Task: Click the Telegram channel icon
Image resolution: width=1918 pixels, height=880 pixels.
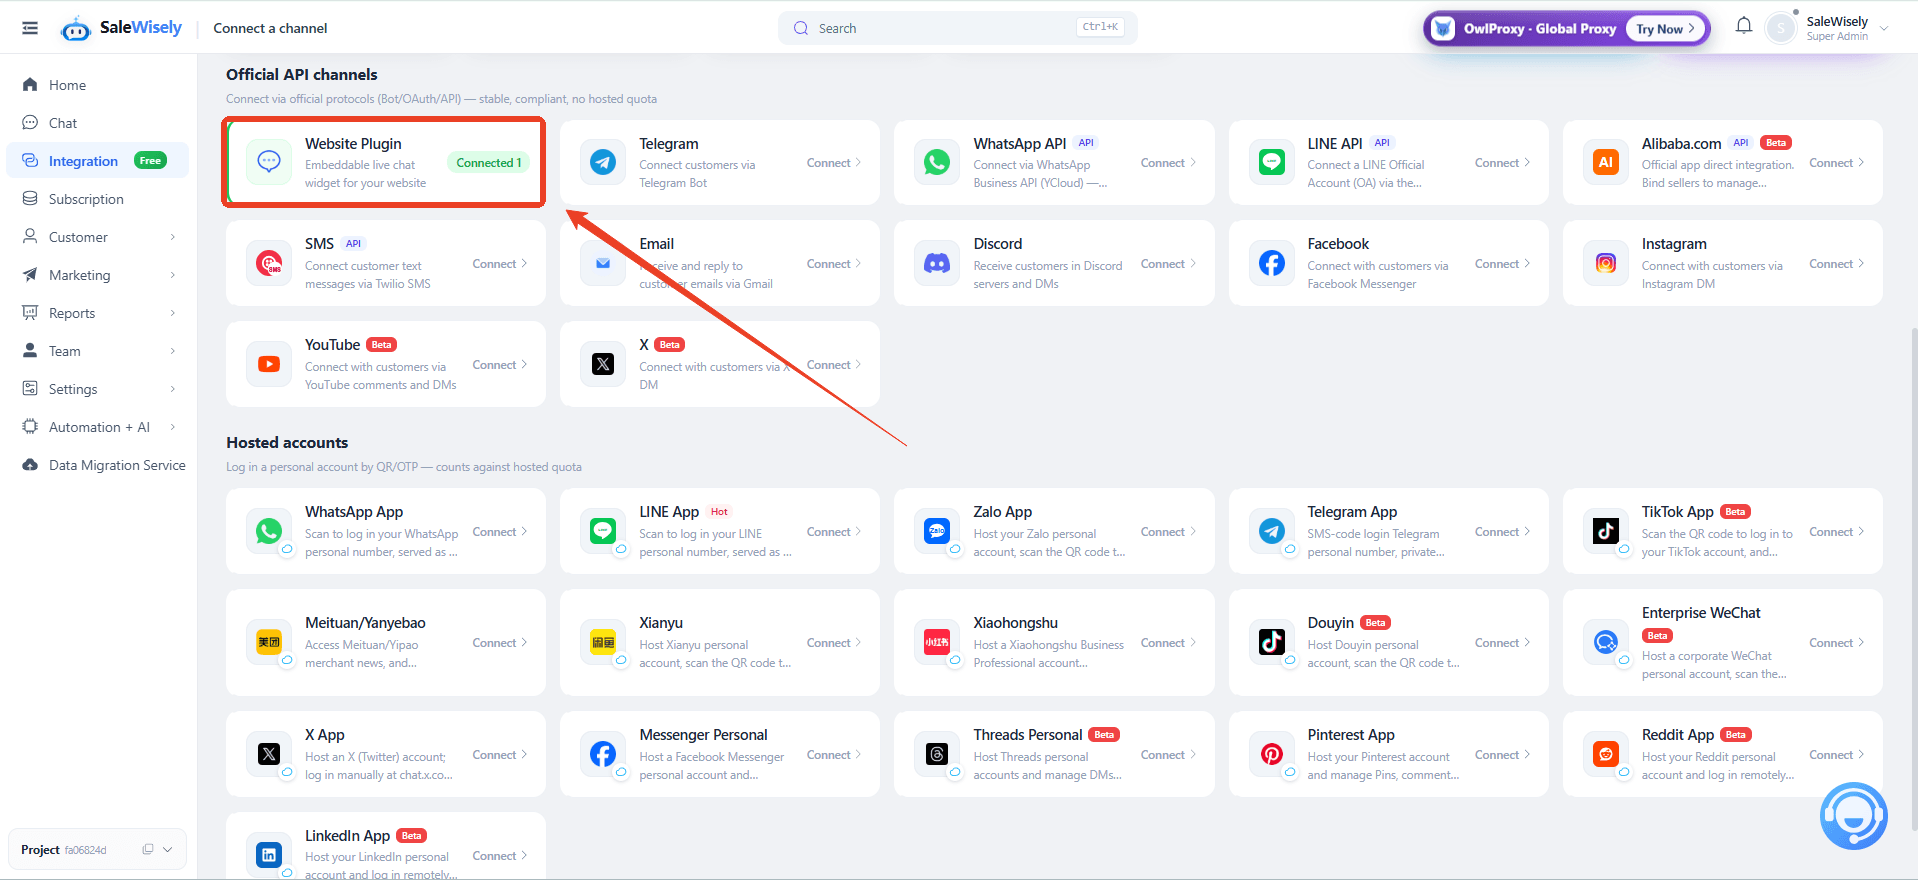Action: point(603,163)
